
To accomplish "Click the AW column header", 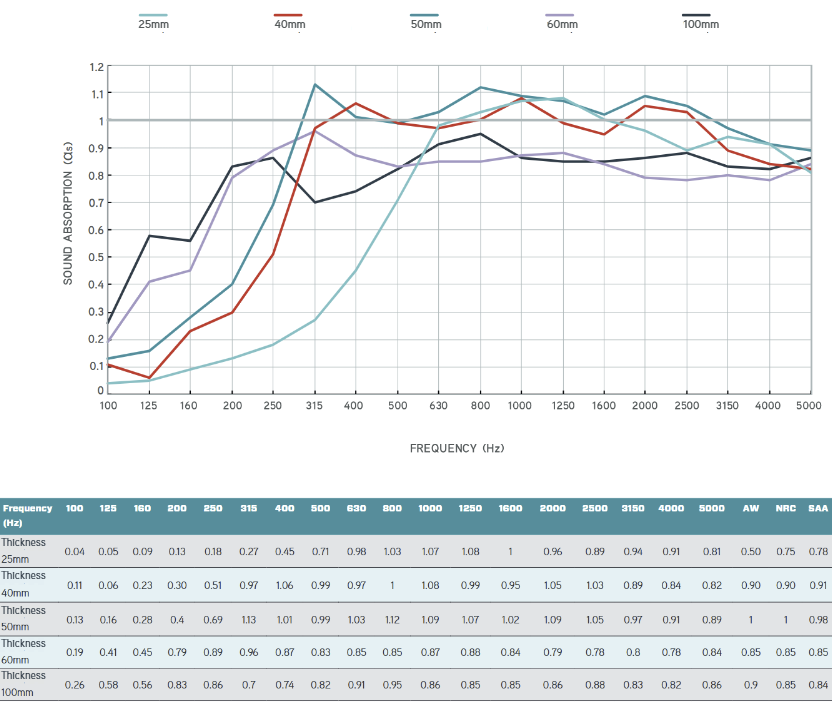I will [x=751, y=509].
